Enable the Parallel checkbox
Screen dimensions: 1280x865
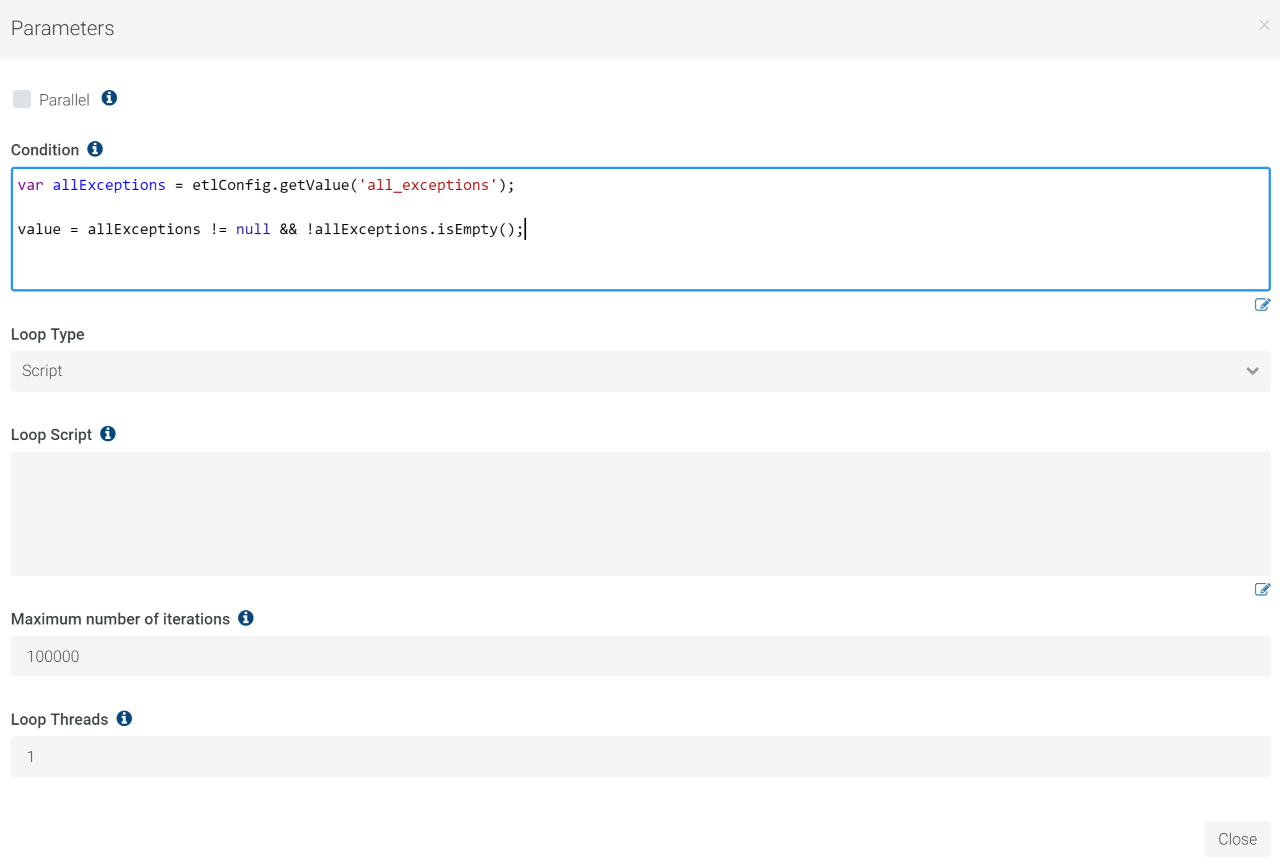point(22,98)
